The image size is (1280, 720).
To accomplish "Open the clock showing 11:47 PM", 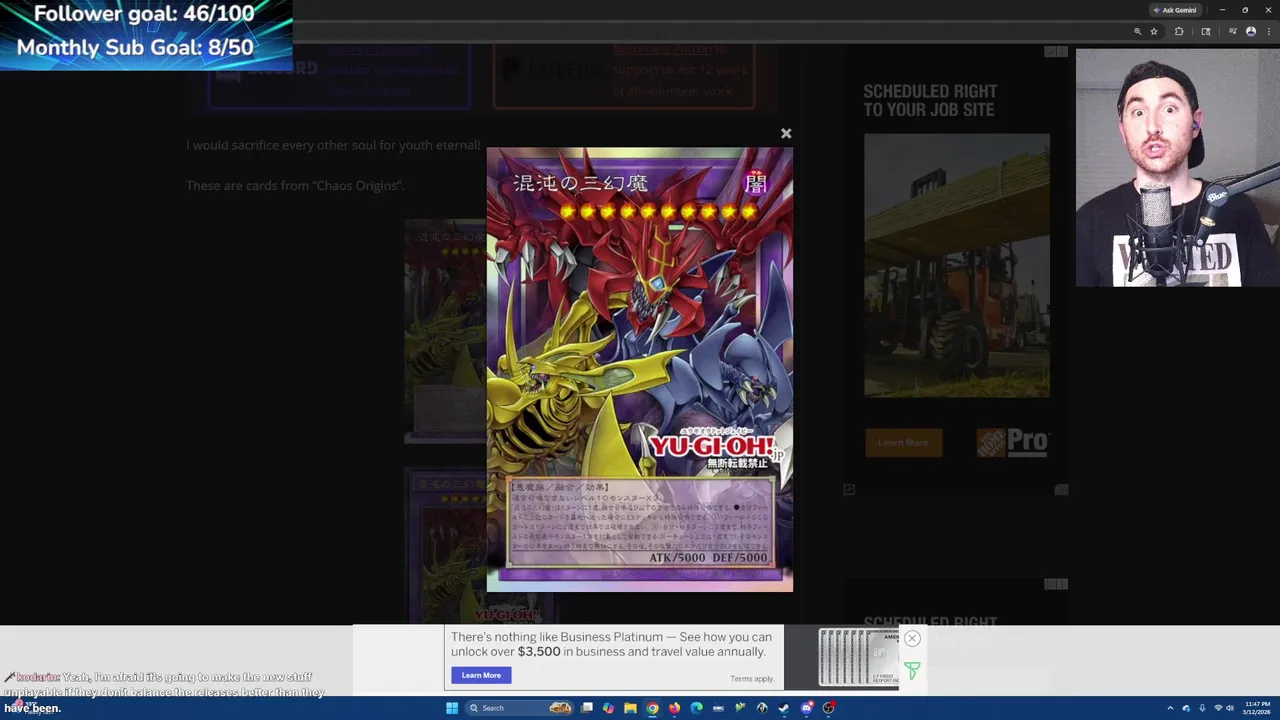I will coord(1257,708).
